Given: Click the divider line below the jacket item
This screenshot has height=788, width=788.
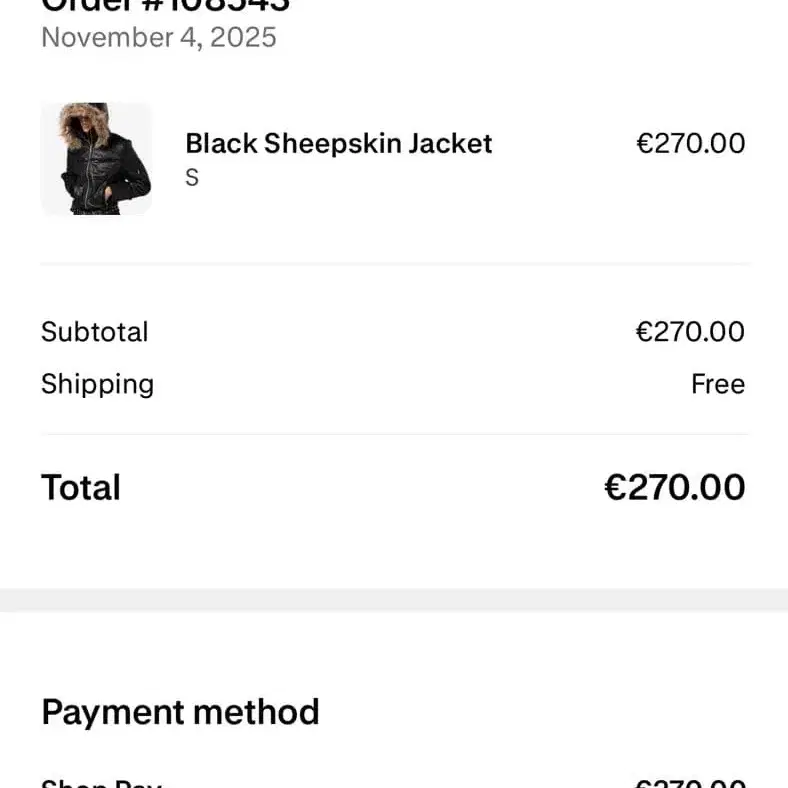Looking at the screenshot, I should pos(394,264).
